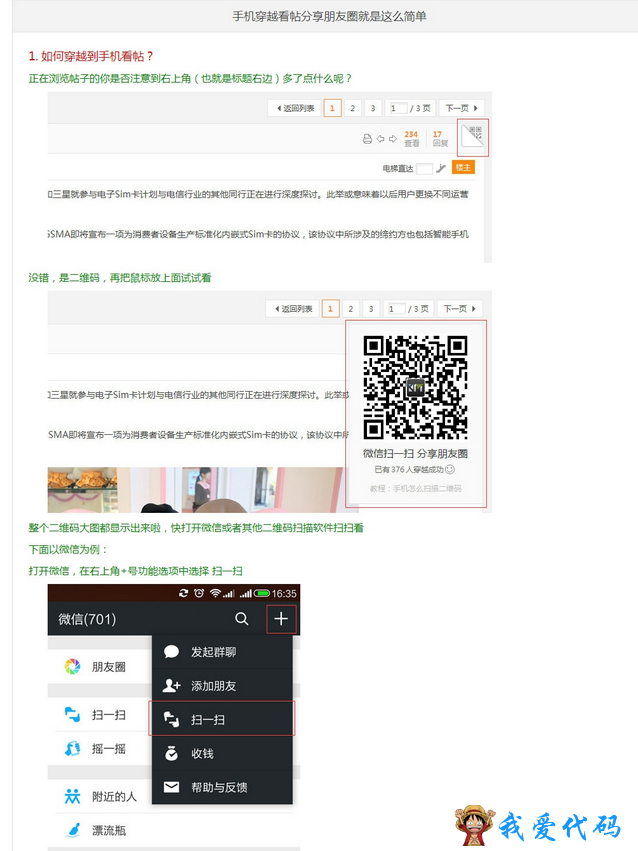
Task: Click the jump icon next to the 电梯直达 field
Action: (x=441, y=168)
